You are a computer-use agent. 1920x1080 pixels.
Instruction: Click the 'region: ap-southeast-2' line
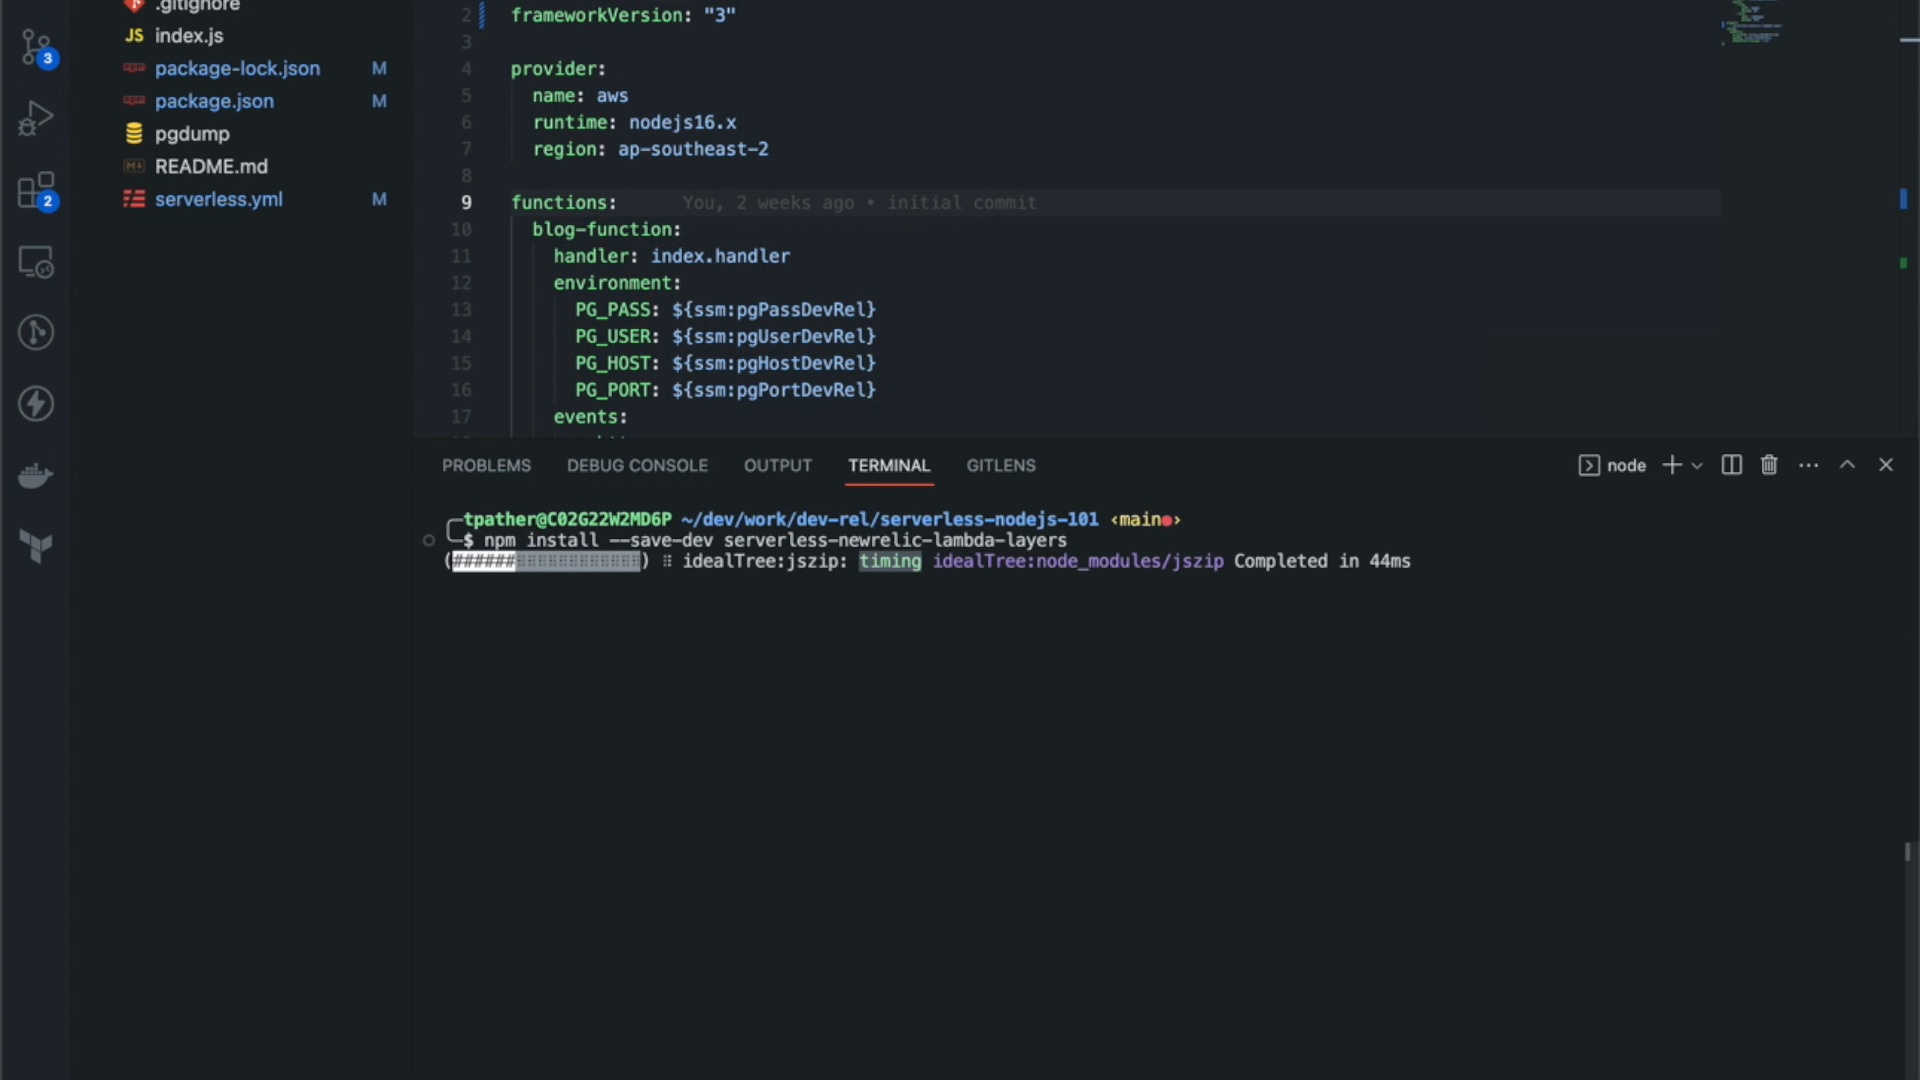click(x=650, y=150)
